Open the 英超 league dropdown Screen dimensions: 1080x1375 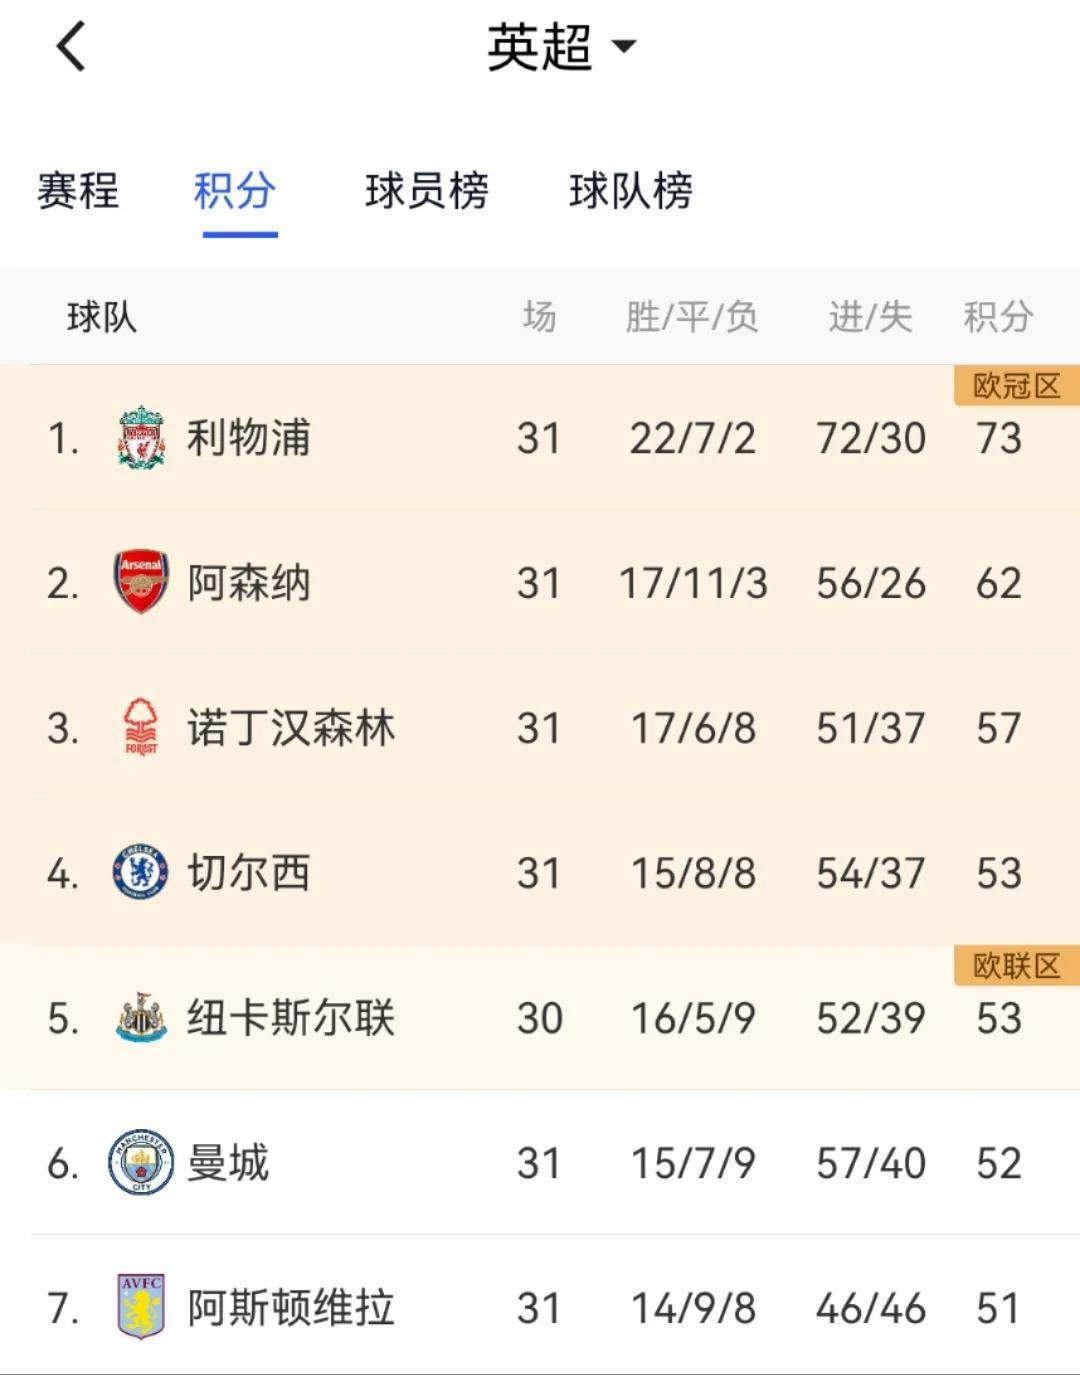coord(561,47)
